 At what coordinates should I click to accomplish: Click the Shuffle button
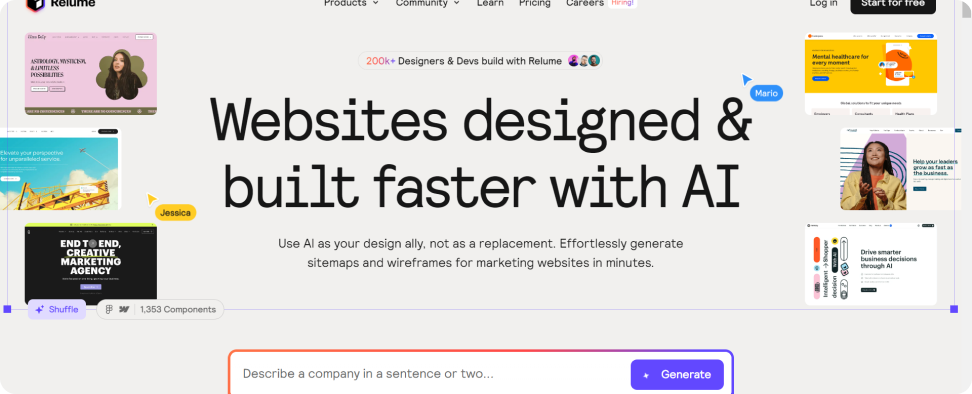57,309
